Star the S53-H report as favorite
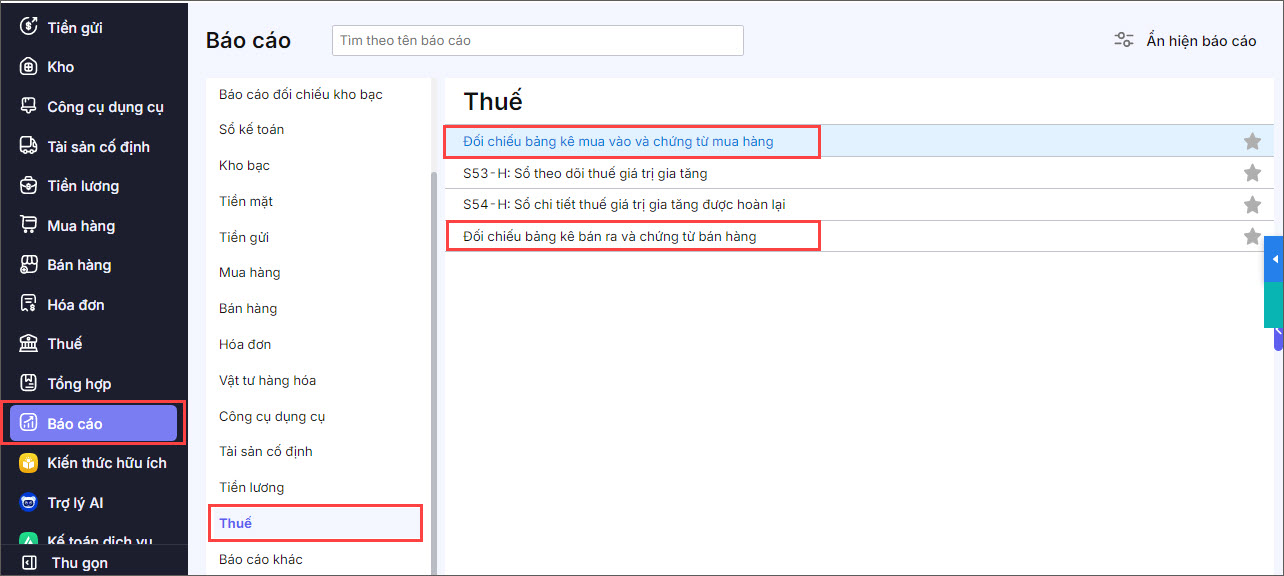The width and height of the screenshot is (1284, 576). point(1252,173)
